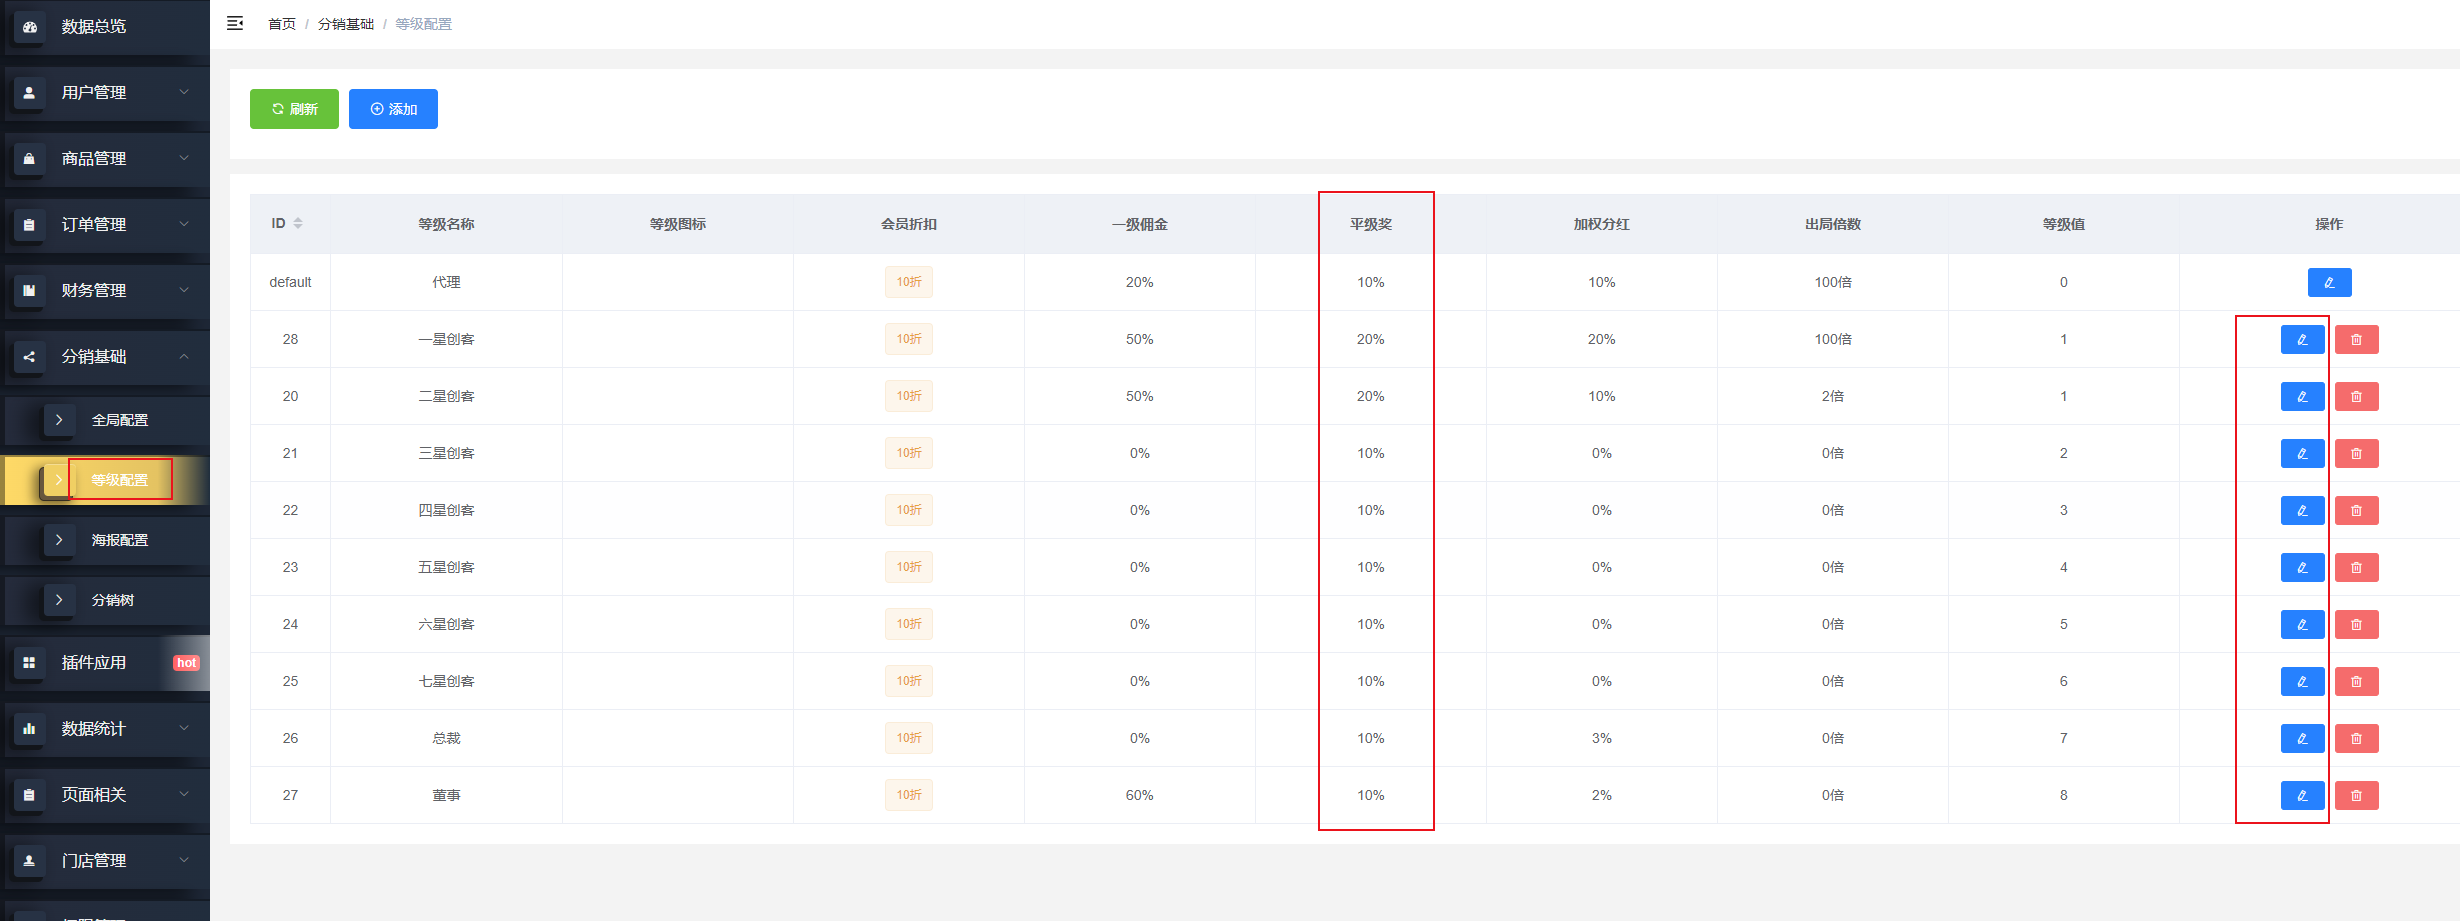Expand the 商品管理 sidebar menu
The height and width of the screenshot is (921, 2460).
point(105,159)
